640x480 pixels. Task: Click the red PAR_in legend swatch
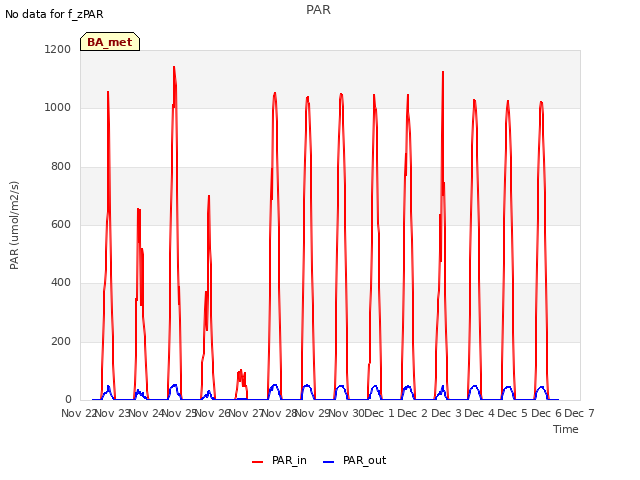(258, 462)
